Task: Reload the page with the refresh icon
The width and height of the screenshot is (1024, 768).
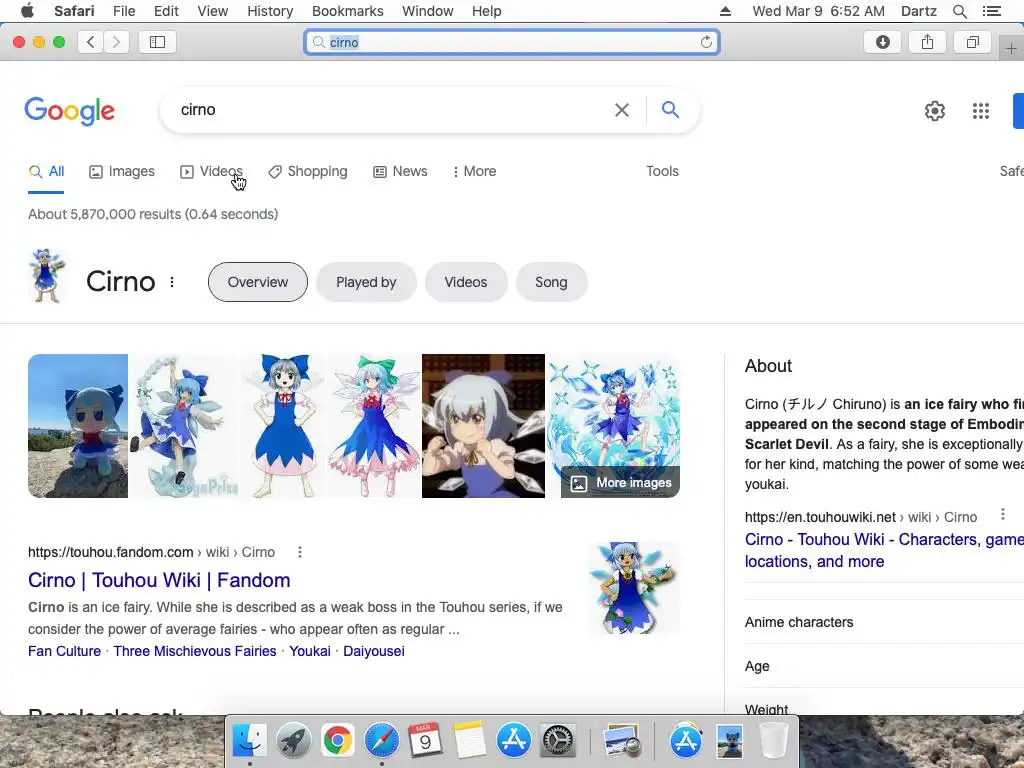Action: pyautogui.click(x=706, y=42)
